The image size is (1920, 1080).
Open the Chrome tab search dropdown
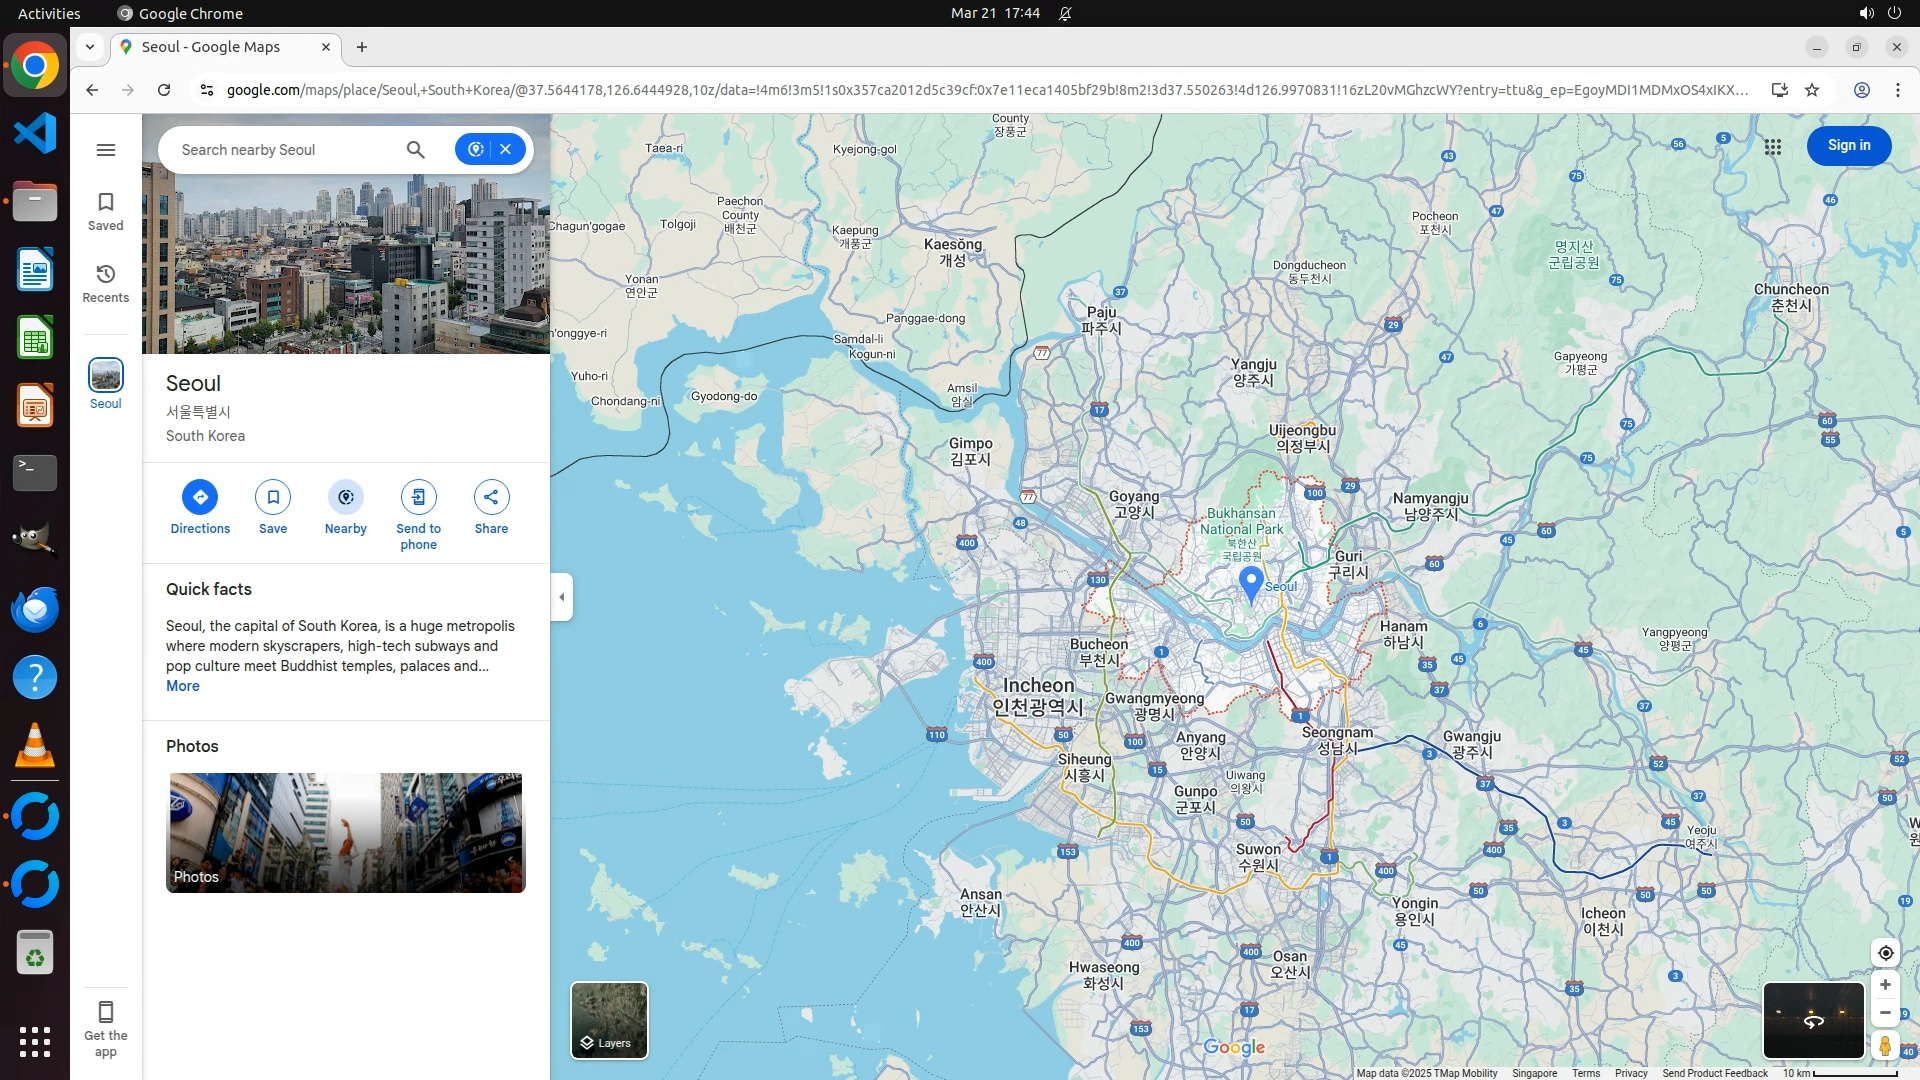pyautogui.click(x=90, y=47)
